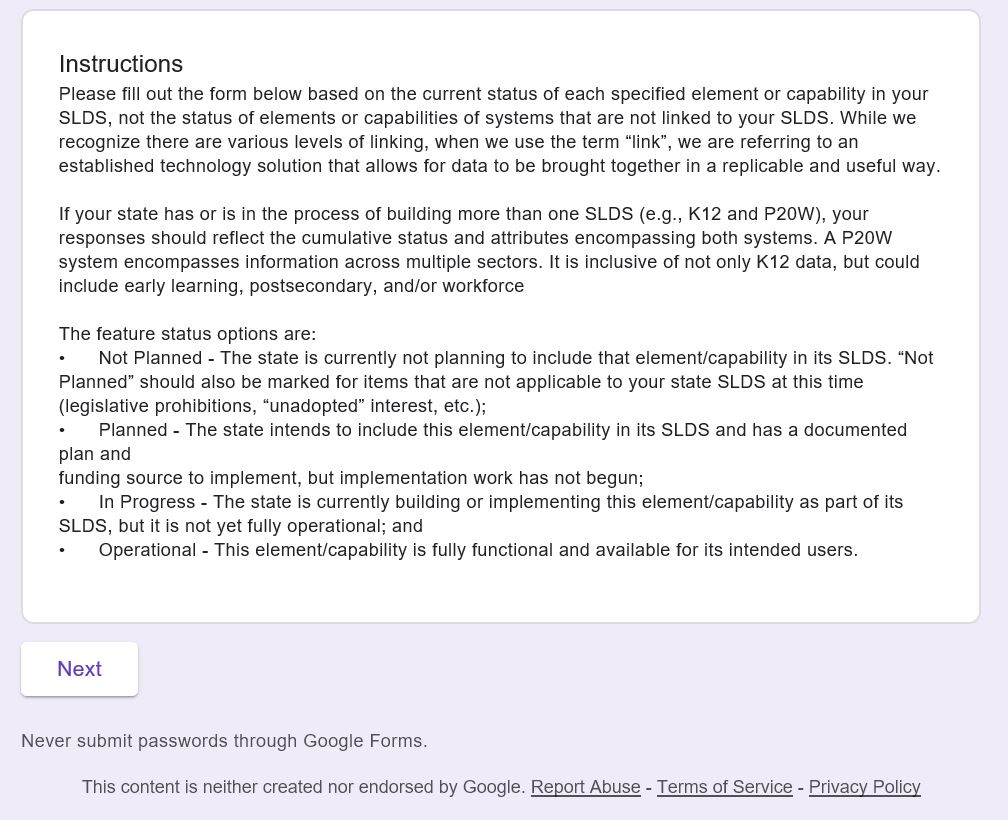Open the Privacy Policy link
The height and width of the screenshot is (820, 1008).
pos(864,787)
